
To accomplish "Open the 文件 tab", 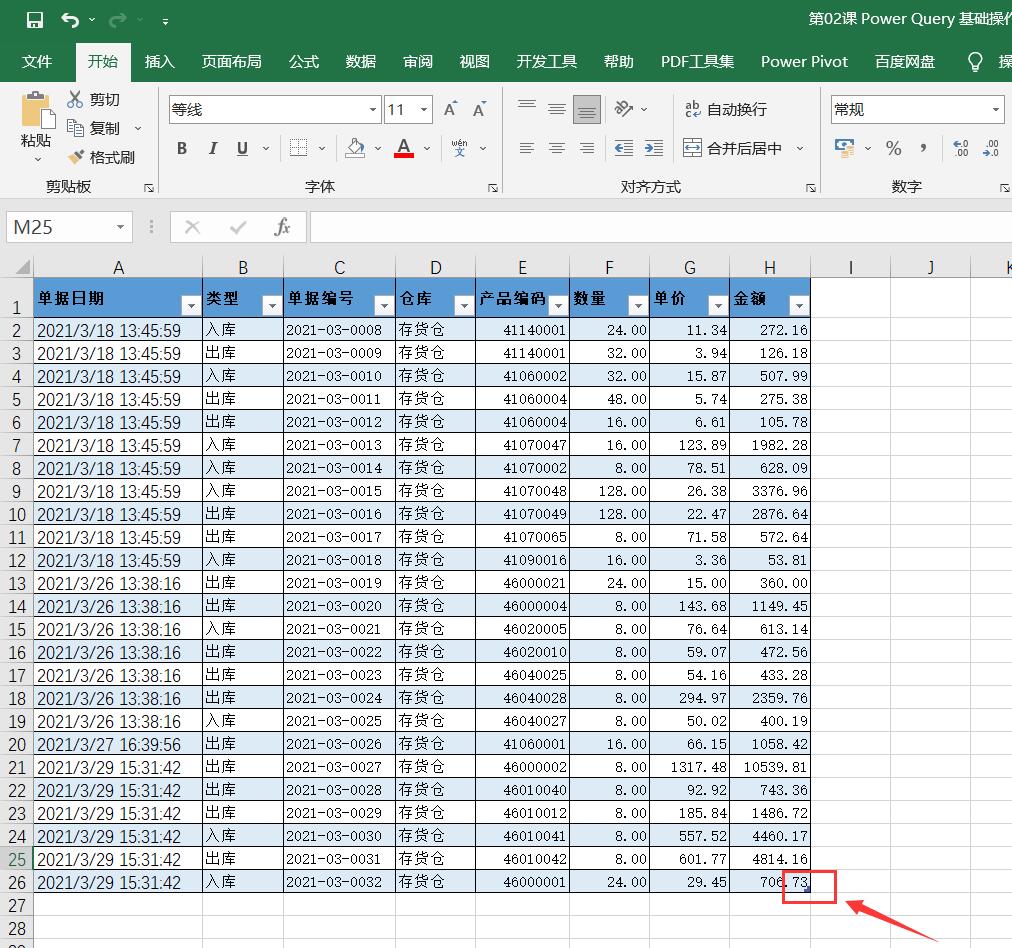I will click(x=37, y=62).
